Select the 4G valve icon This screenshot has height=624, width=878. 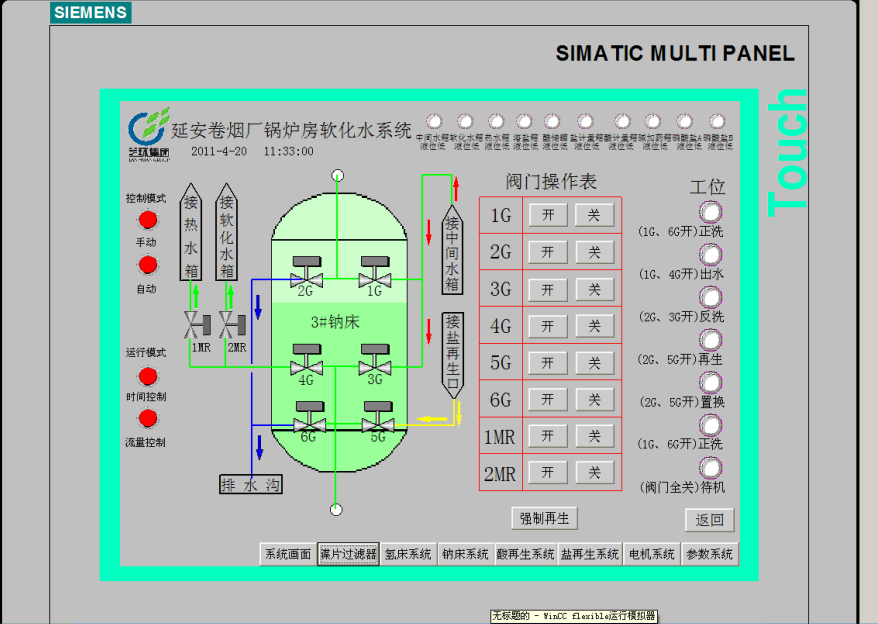pos(306,359)
